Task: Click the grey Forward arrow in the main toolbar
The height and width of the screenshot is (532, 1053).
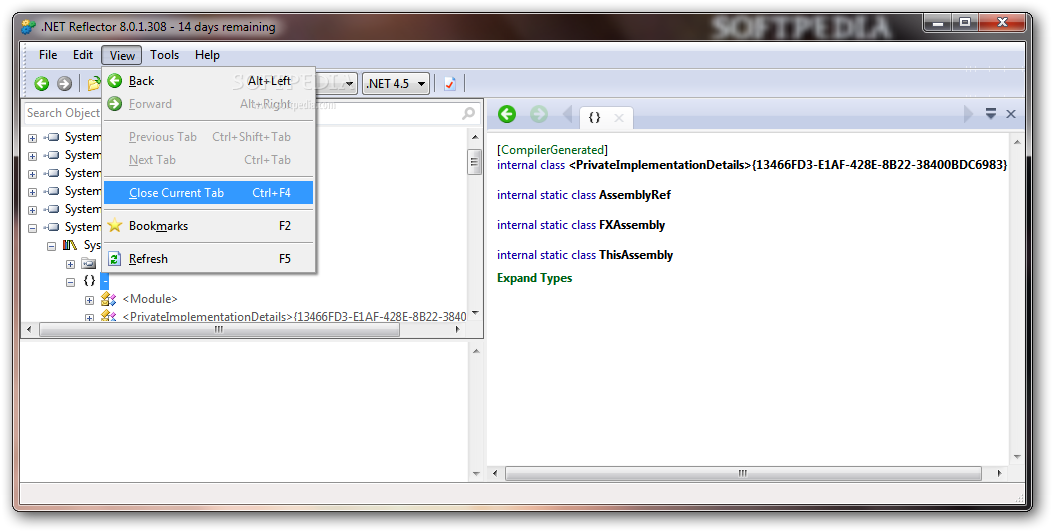Action: point(64,83)
